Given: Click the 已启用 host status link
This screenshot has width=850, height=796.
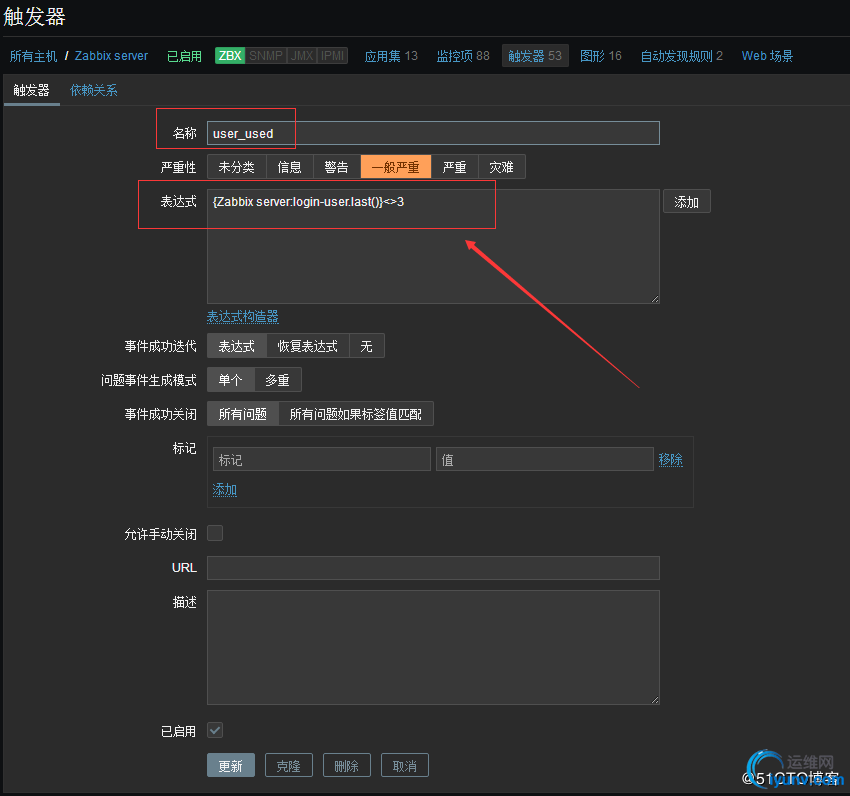Looking at the screenshot, I should (184, 56).
